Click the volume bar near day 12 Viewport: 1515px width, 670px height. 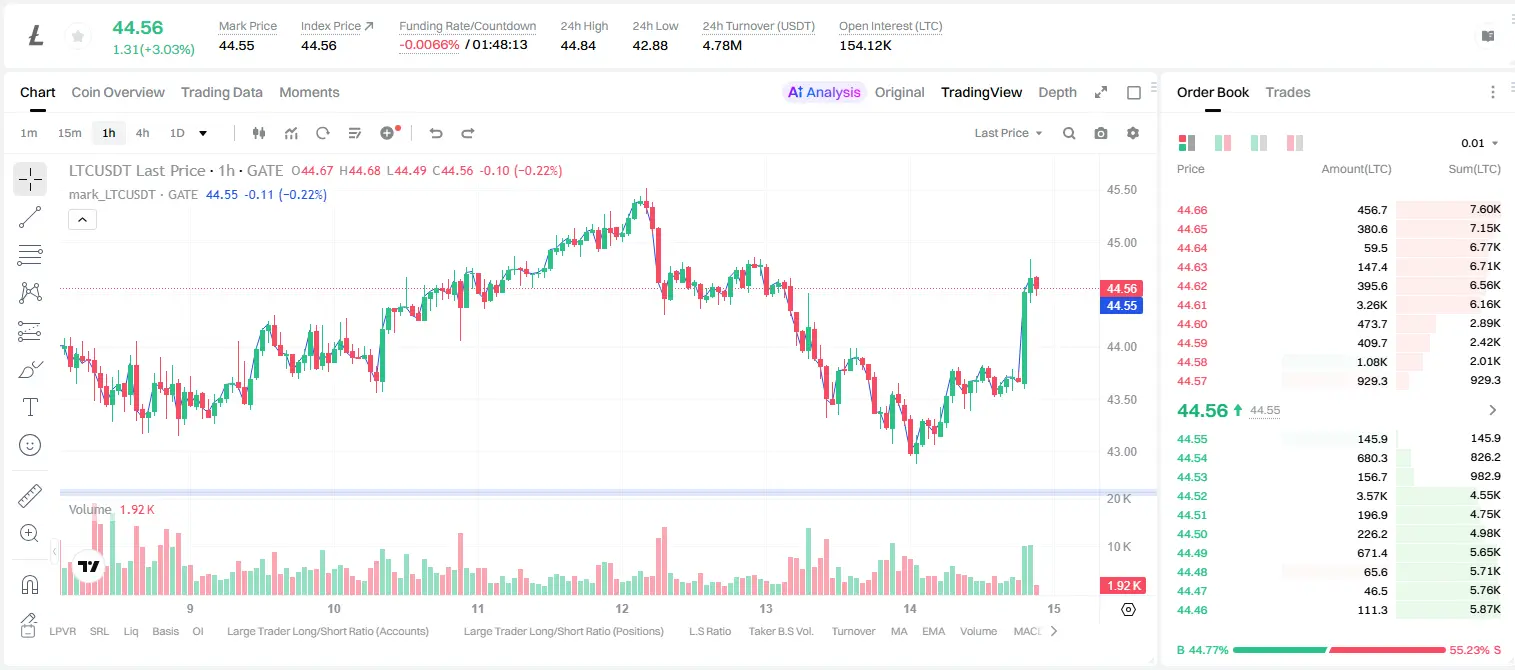[x=662, y=561]
